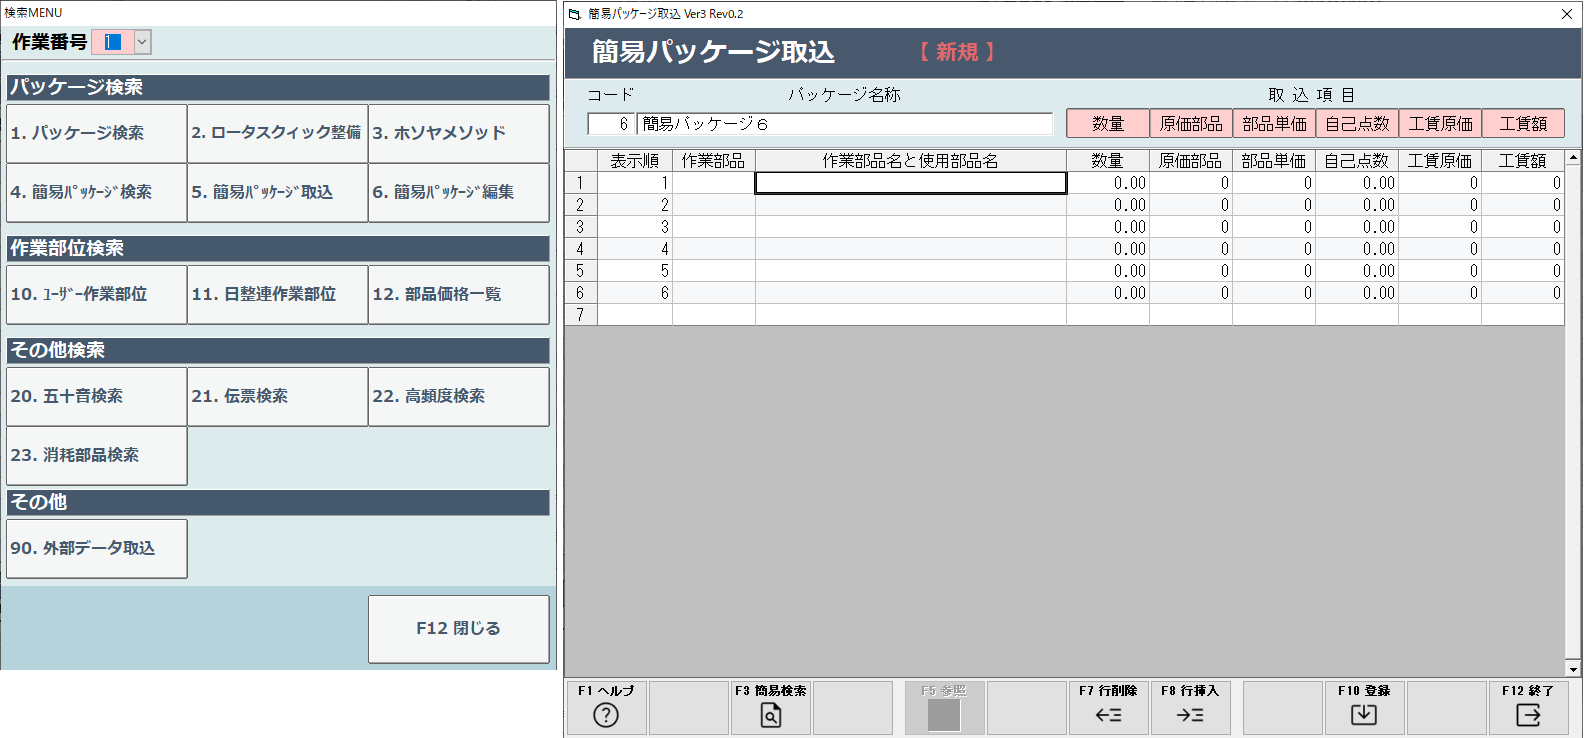Viewport: 1584px width, 738px height.
Task: Toggle the 数量 import item button
Action: point(1108,123)
